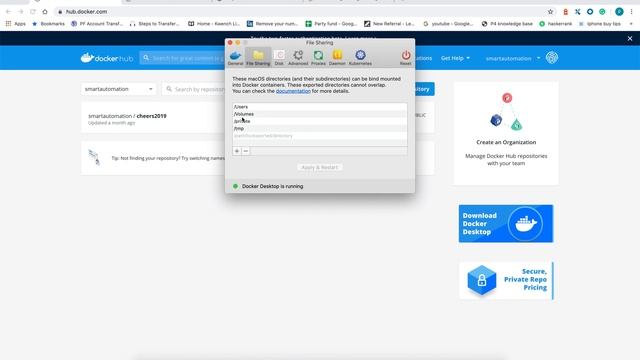Click the green Docker running status dot
The height and width of the screenshot is (360, 640).
pyautogui.click(x=235, y=186)
